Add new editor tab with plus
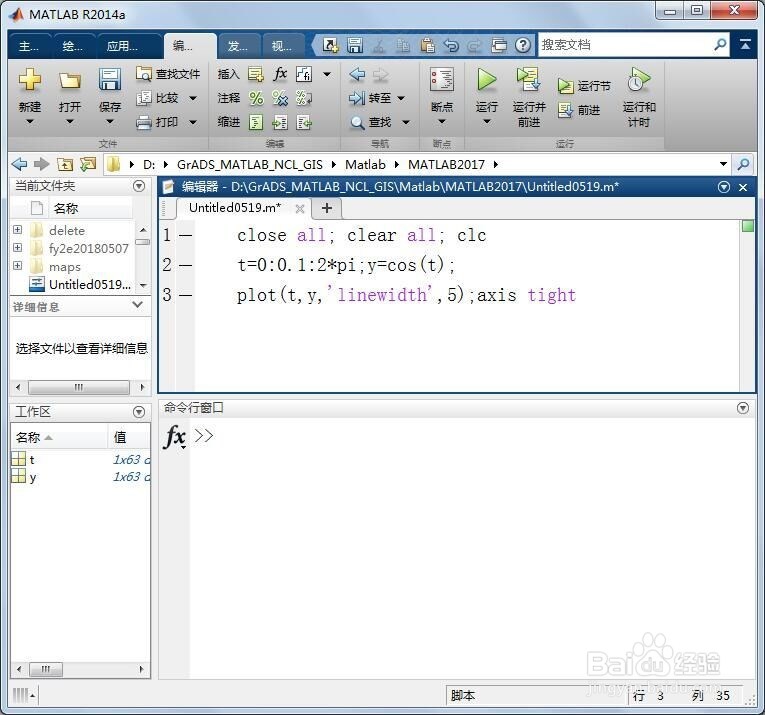765x715 pixels. click(327, 208)
